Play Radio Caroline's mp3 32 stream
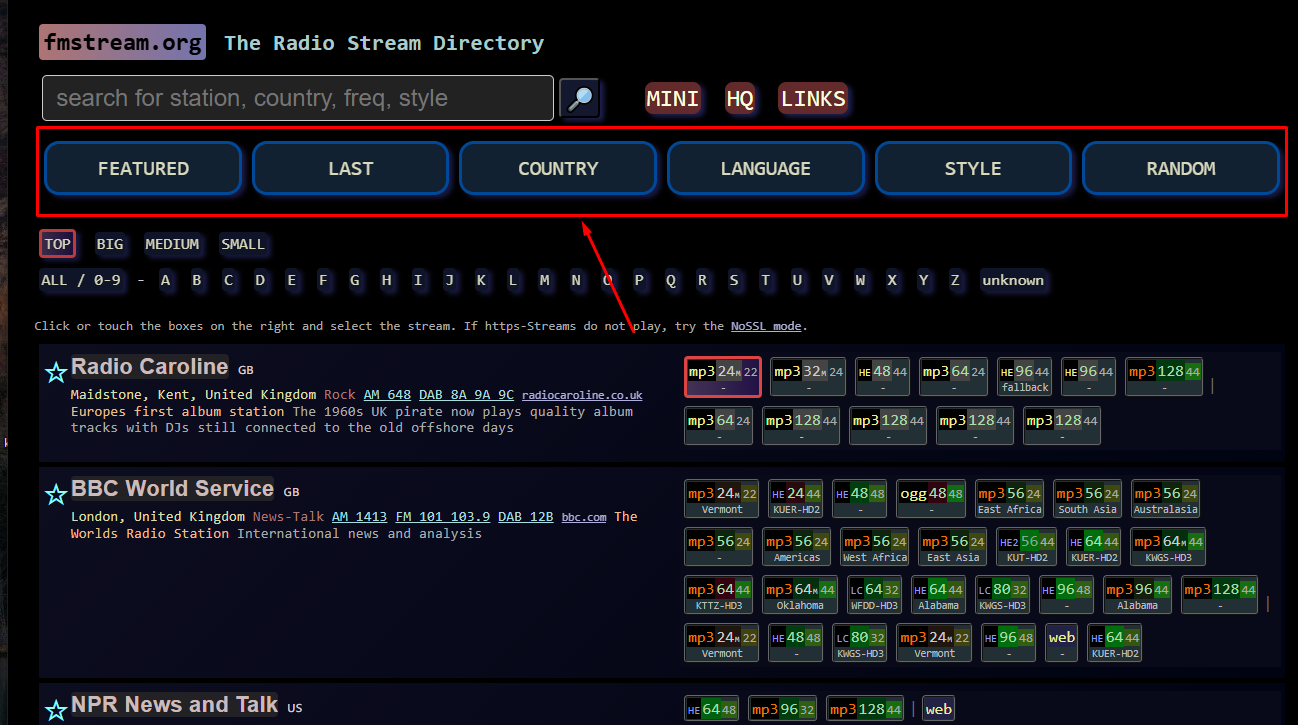1298x725 pixels. coord(808,376)
